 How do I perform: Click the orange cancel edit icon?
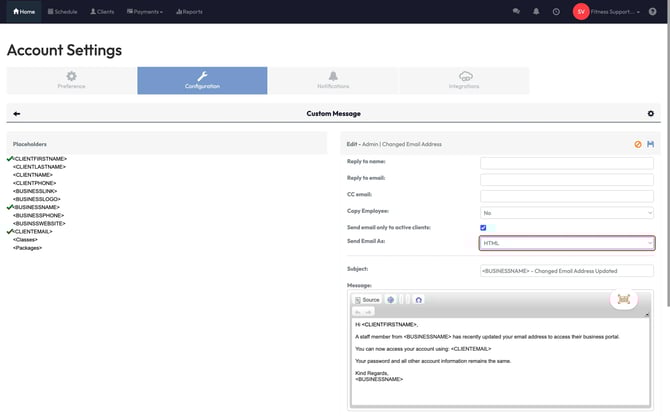tap(638, 144)
